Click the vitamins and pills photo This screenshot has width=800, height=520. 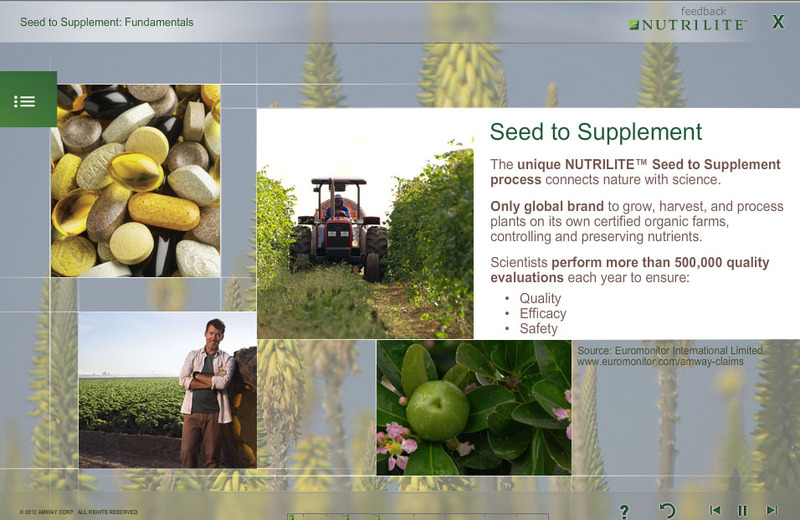136,181
